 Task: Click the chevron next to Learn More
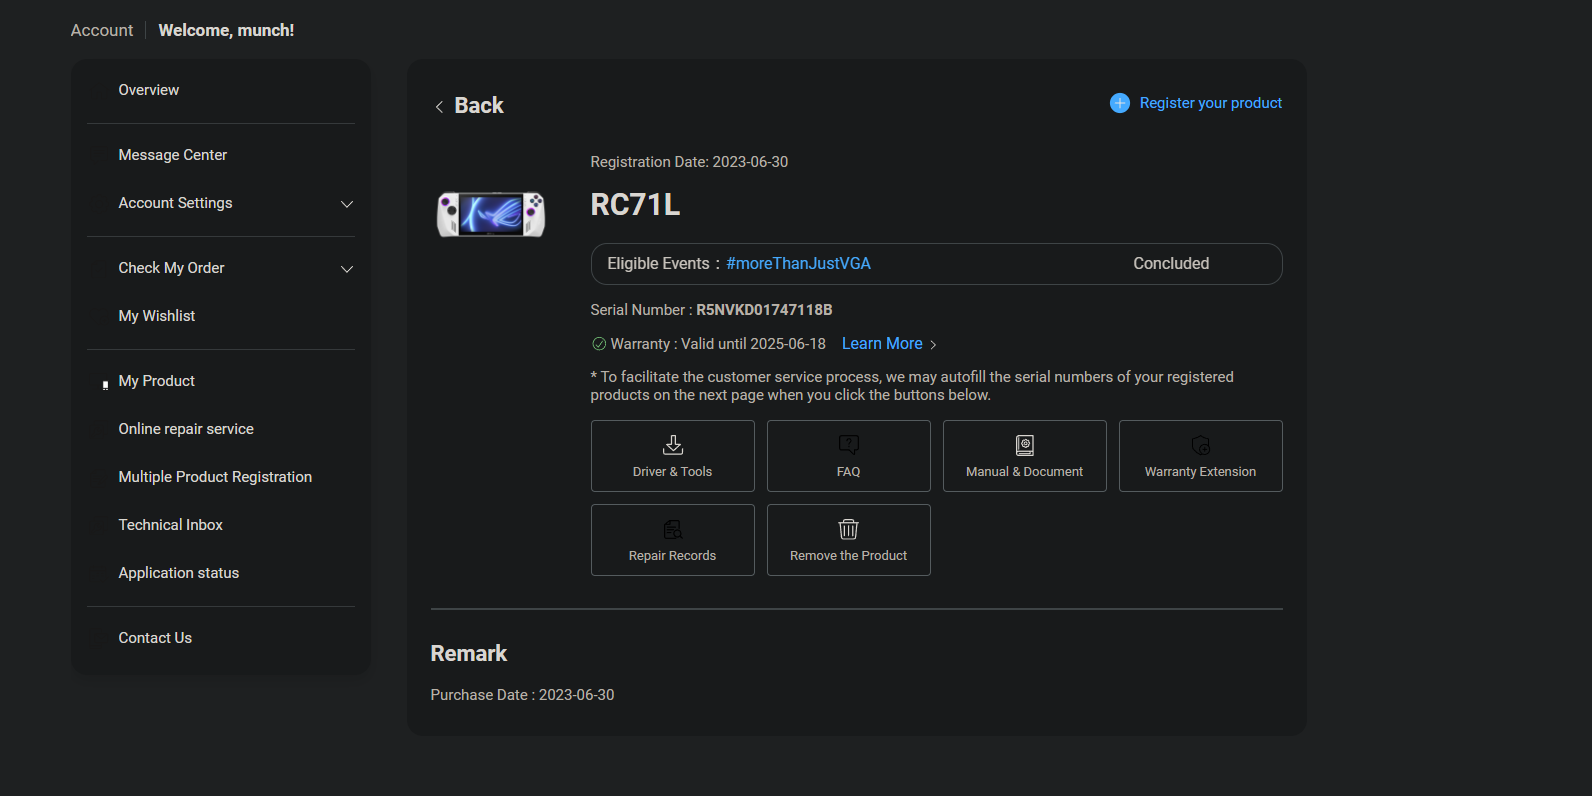pos(933,344)
